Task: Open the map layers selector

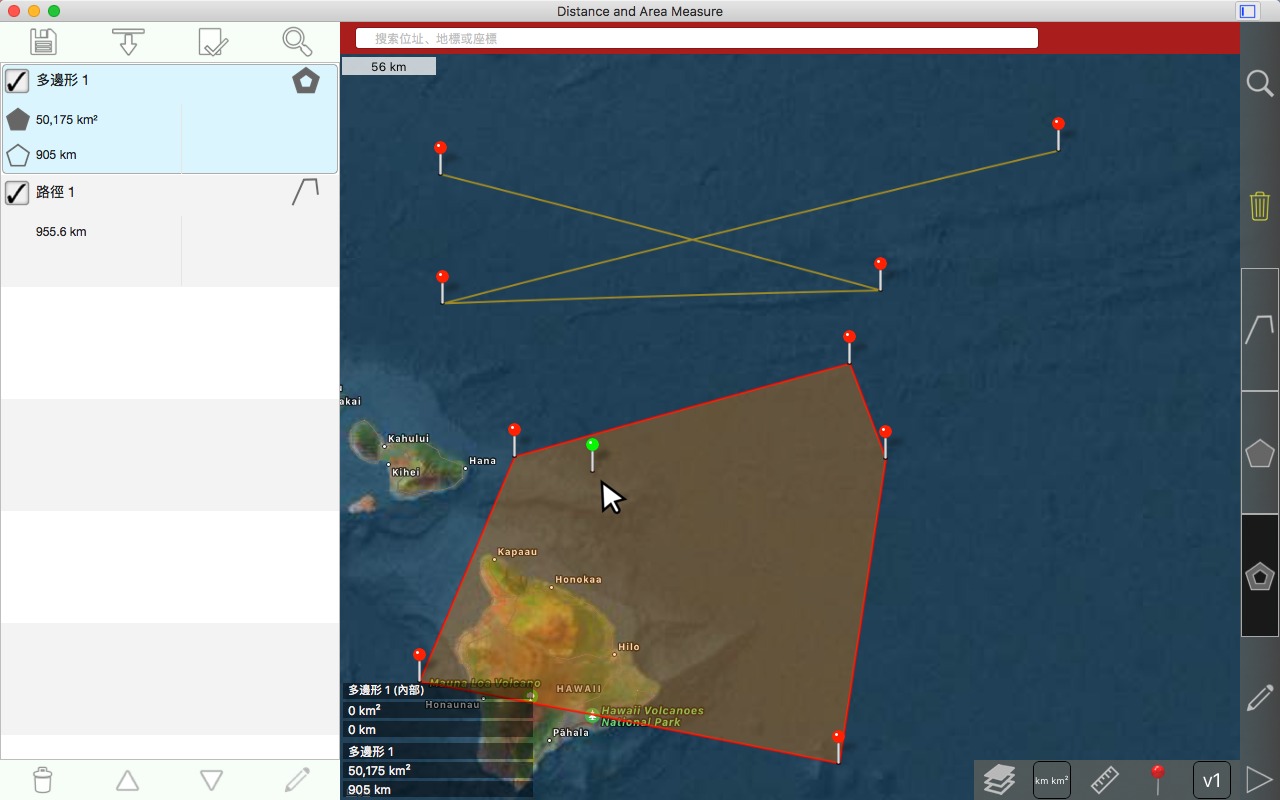Action: [x=999, y=779]
